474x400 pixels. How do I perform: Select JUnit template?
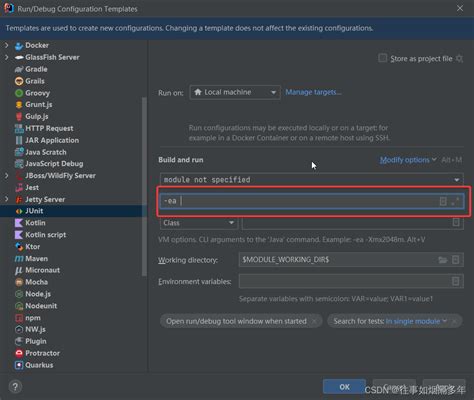tap(72, 211)
